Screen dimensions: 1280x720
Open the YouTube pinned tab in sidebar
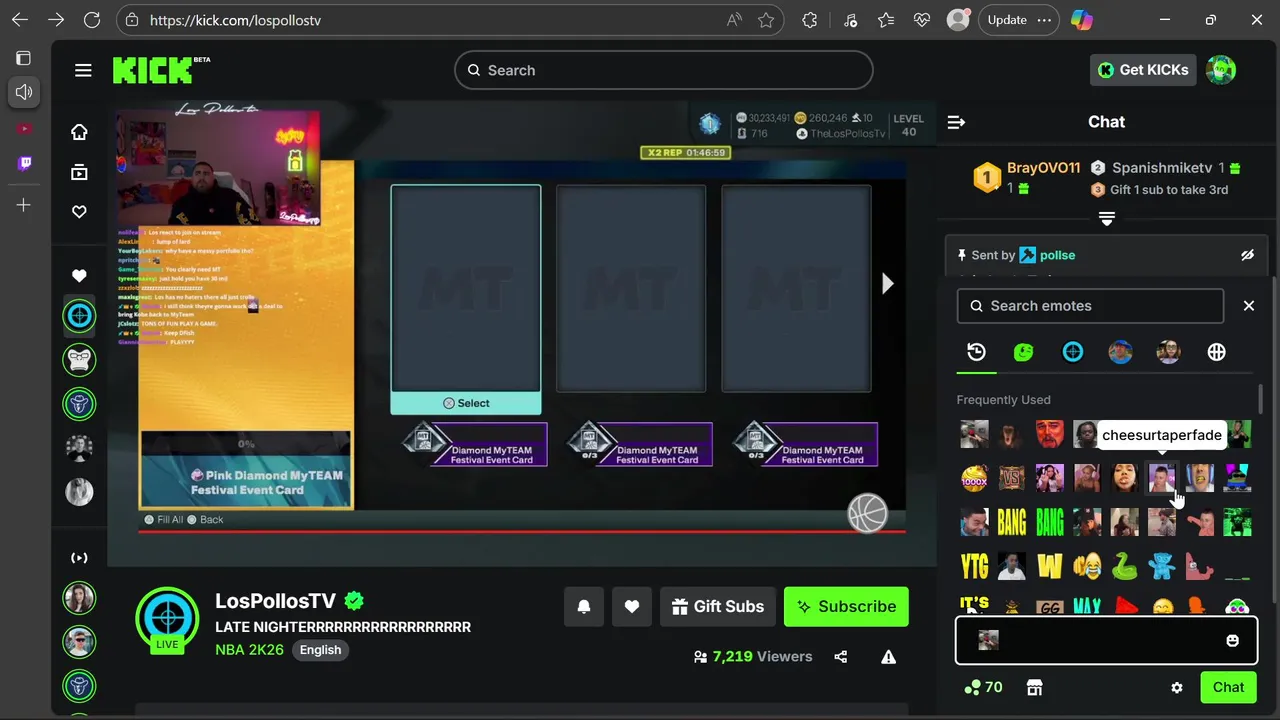[x=24, y=128]
